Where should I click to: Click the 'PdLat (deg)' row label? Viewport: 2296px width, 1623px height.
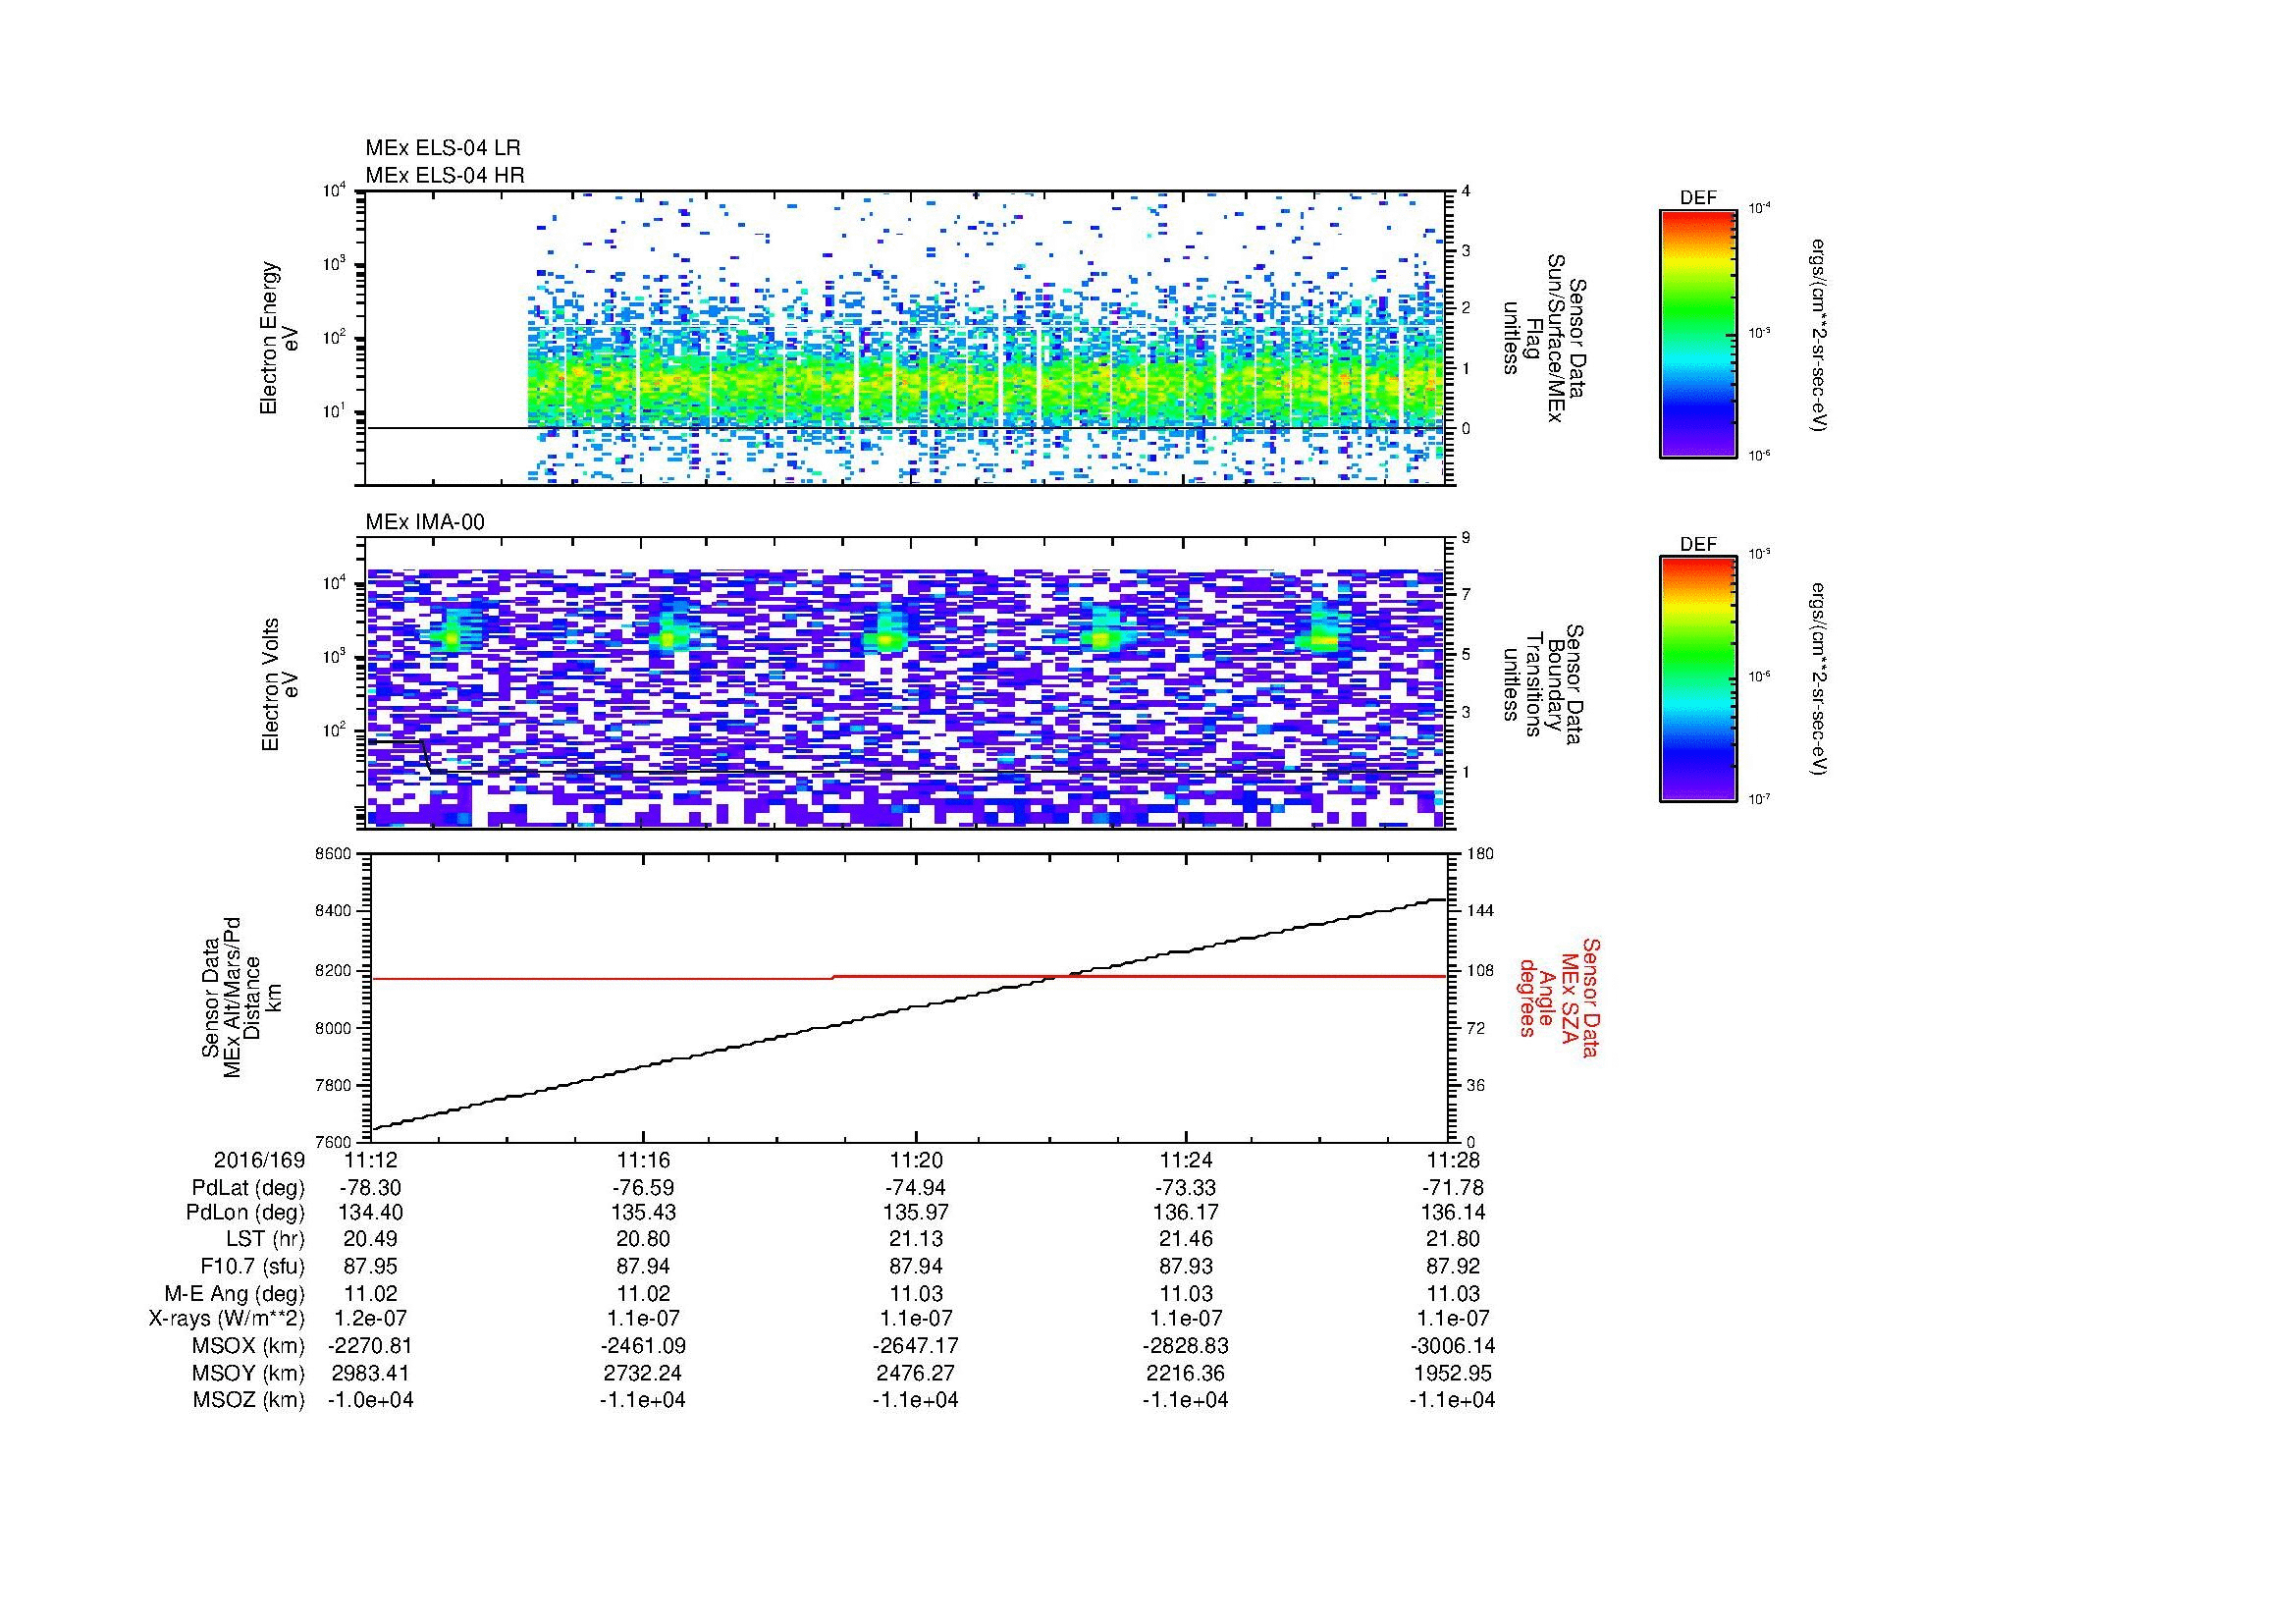point(248,1188)
